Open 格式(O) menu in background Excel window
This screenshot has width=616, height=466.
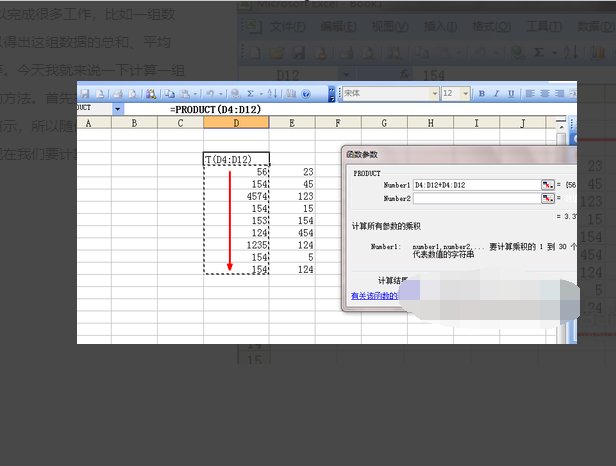491,27
